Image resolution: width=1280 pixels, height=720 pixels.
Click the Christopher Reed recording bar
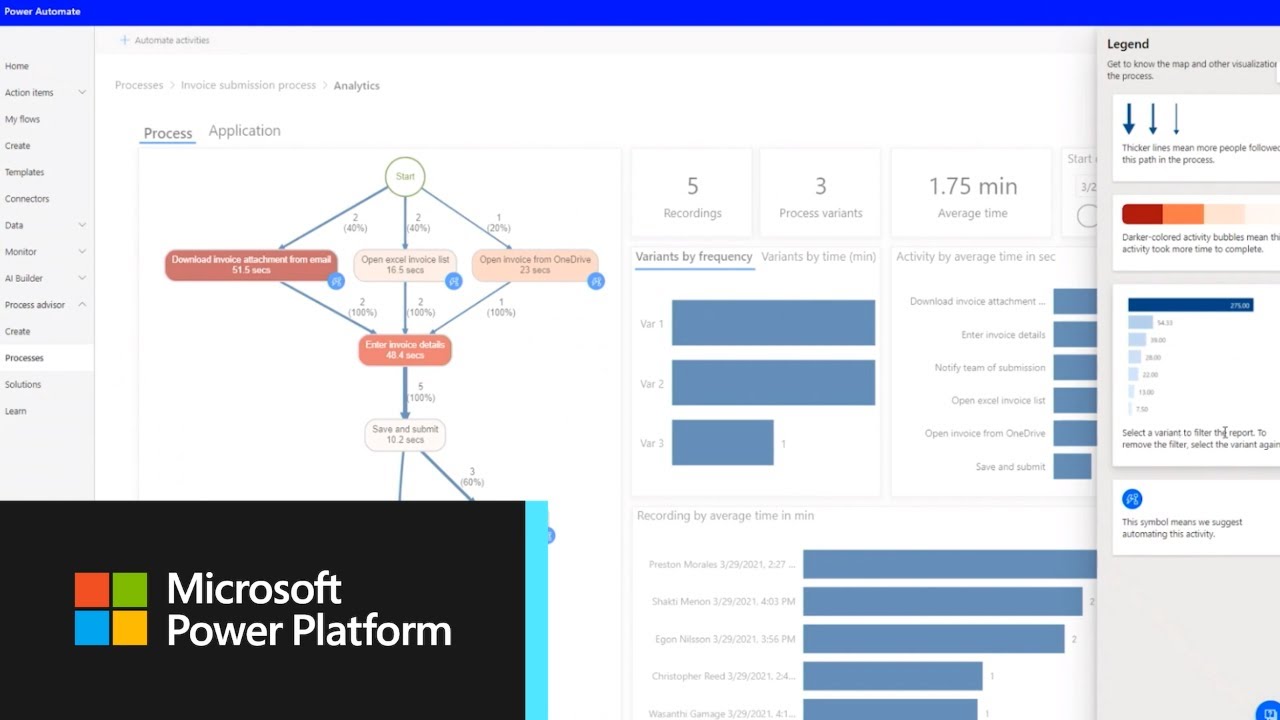coord(893,676)
